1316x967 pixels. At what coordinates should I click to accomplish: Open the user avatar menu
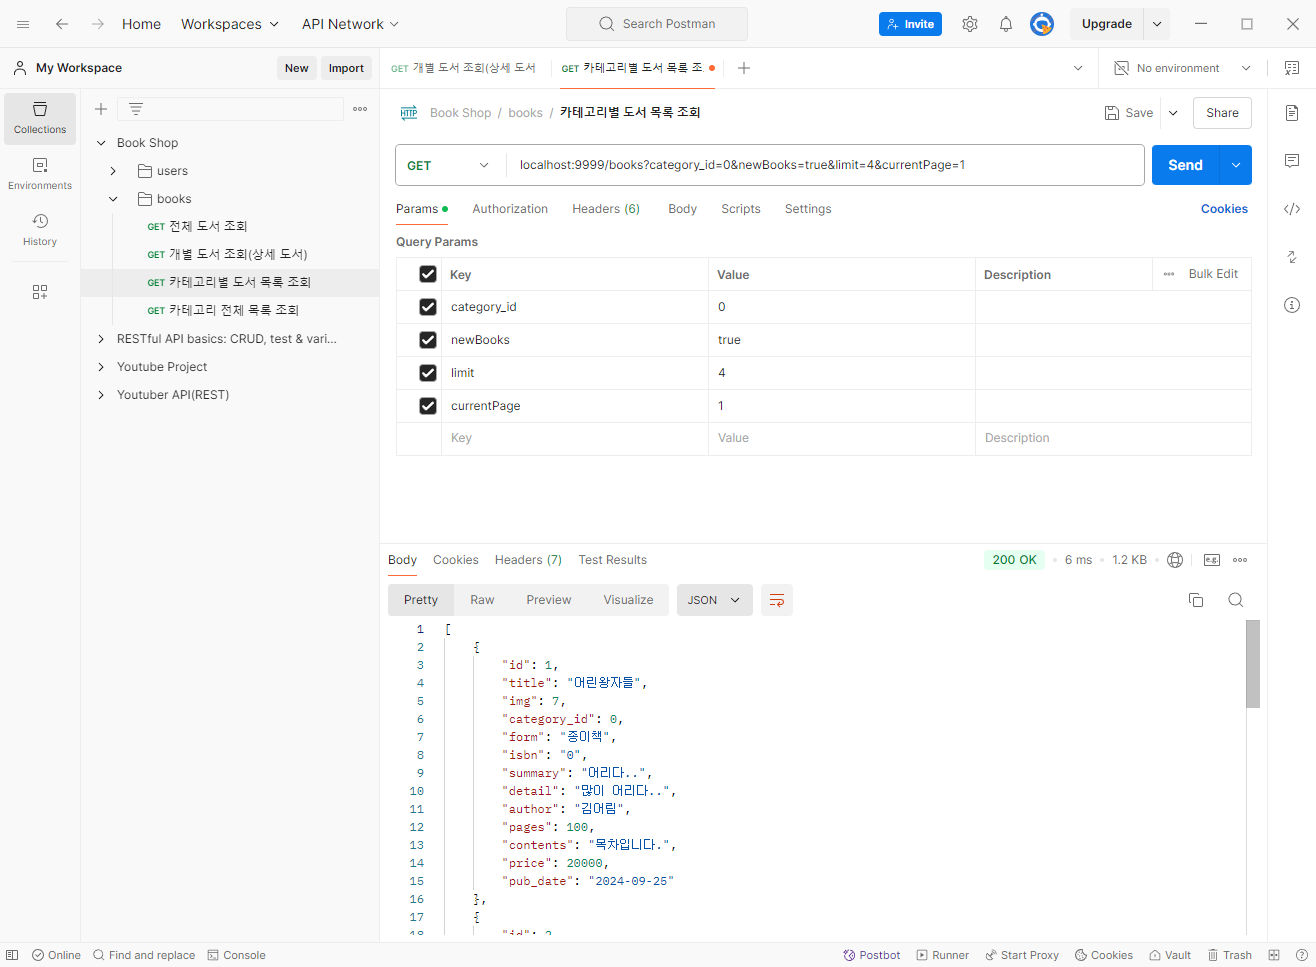(1042, 24)
